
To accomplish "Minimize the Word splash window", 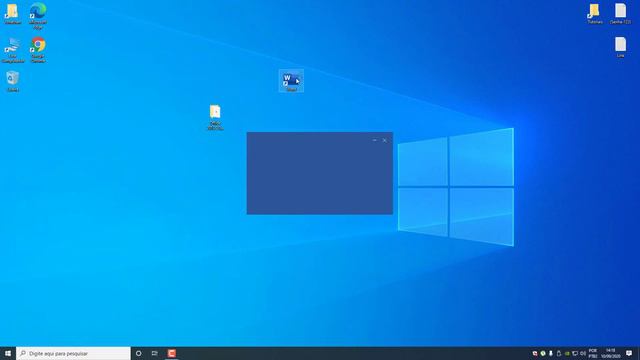I will point(375,140).
